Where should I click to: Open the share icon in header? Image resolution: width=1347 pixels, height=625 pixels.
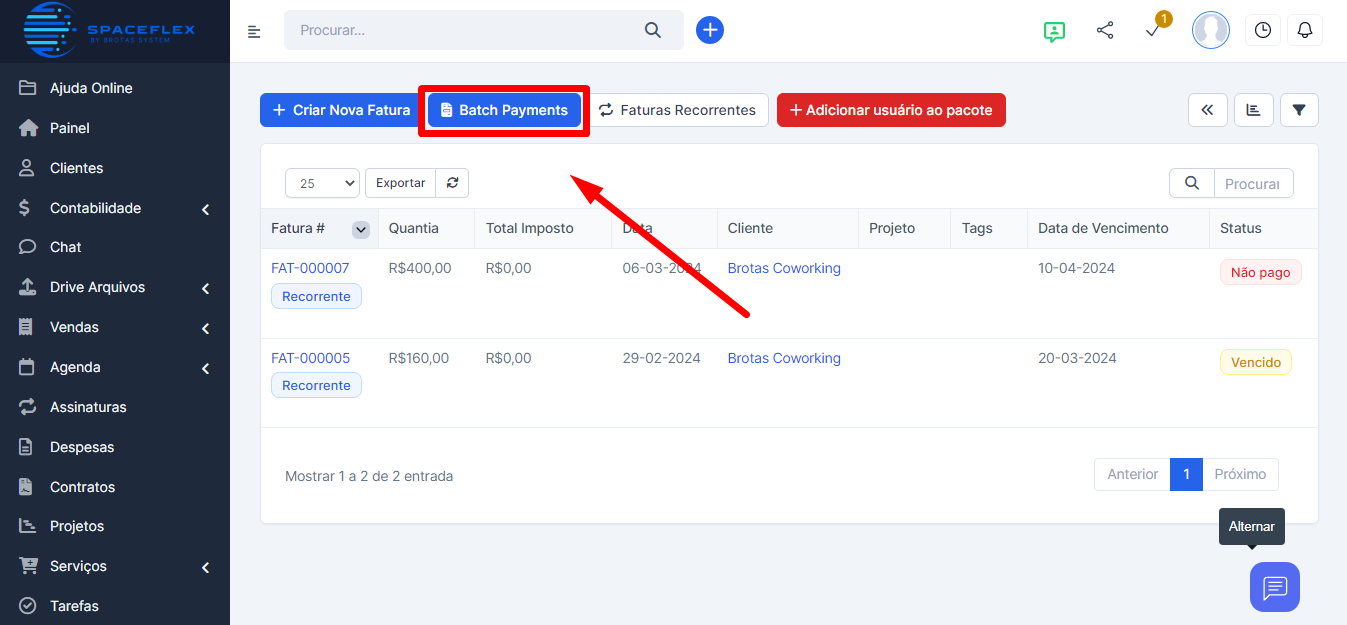(1105, 30)
